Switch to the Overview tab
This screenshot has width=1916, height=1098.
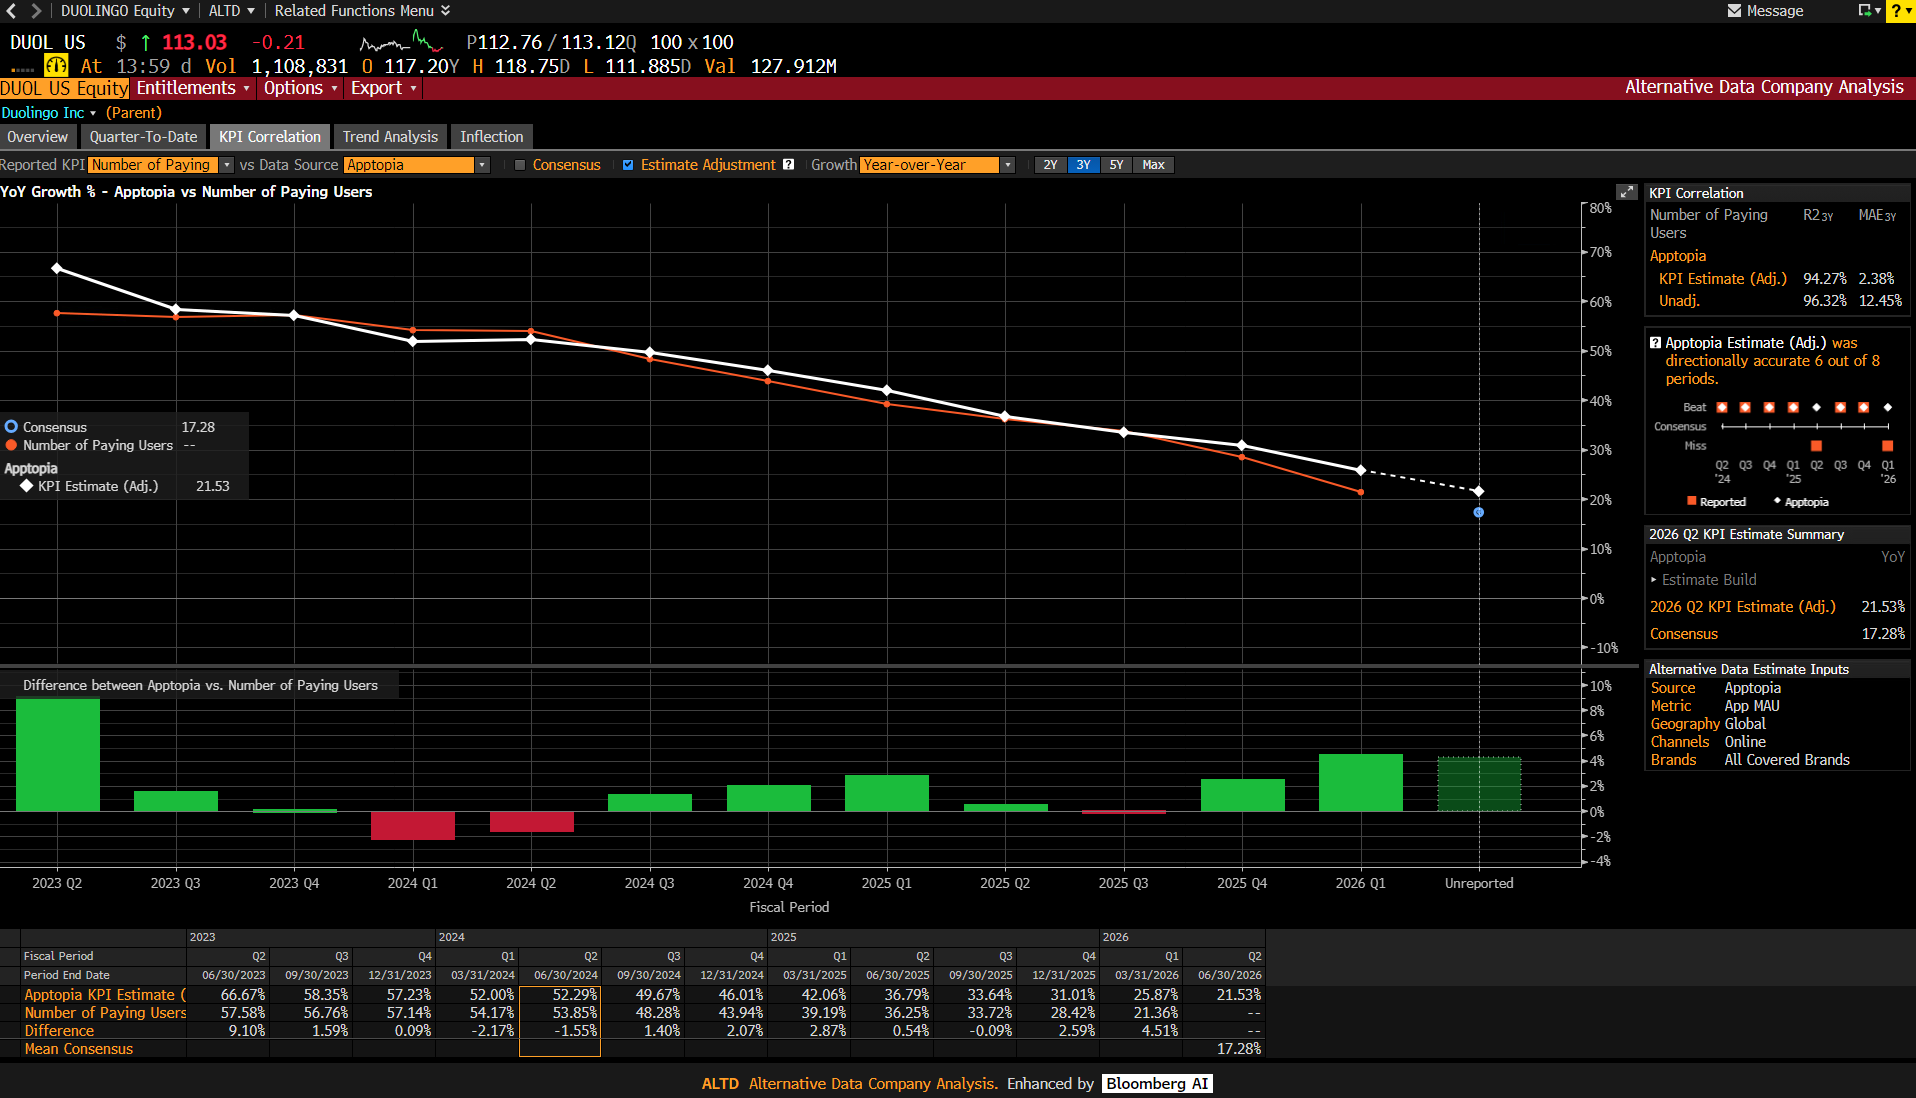pyautogui.click(x=38, y=137)
